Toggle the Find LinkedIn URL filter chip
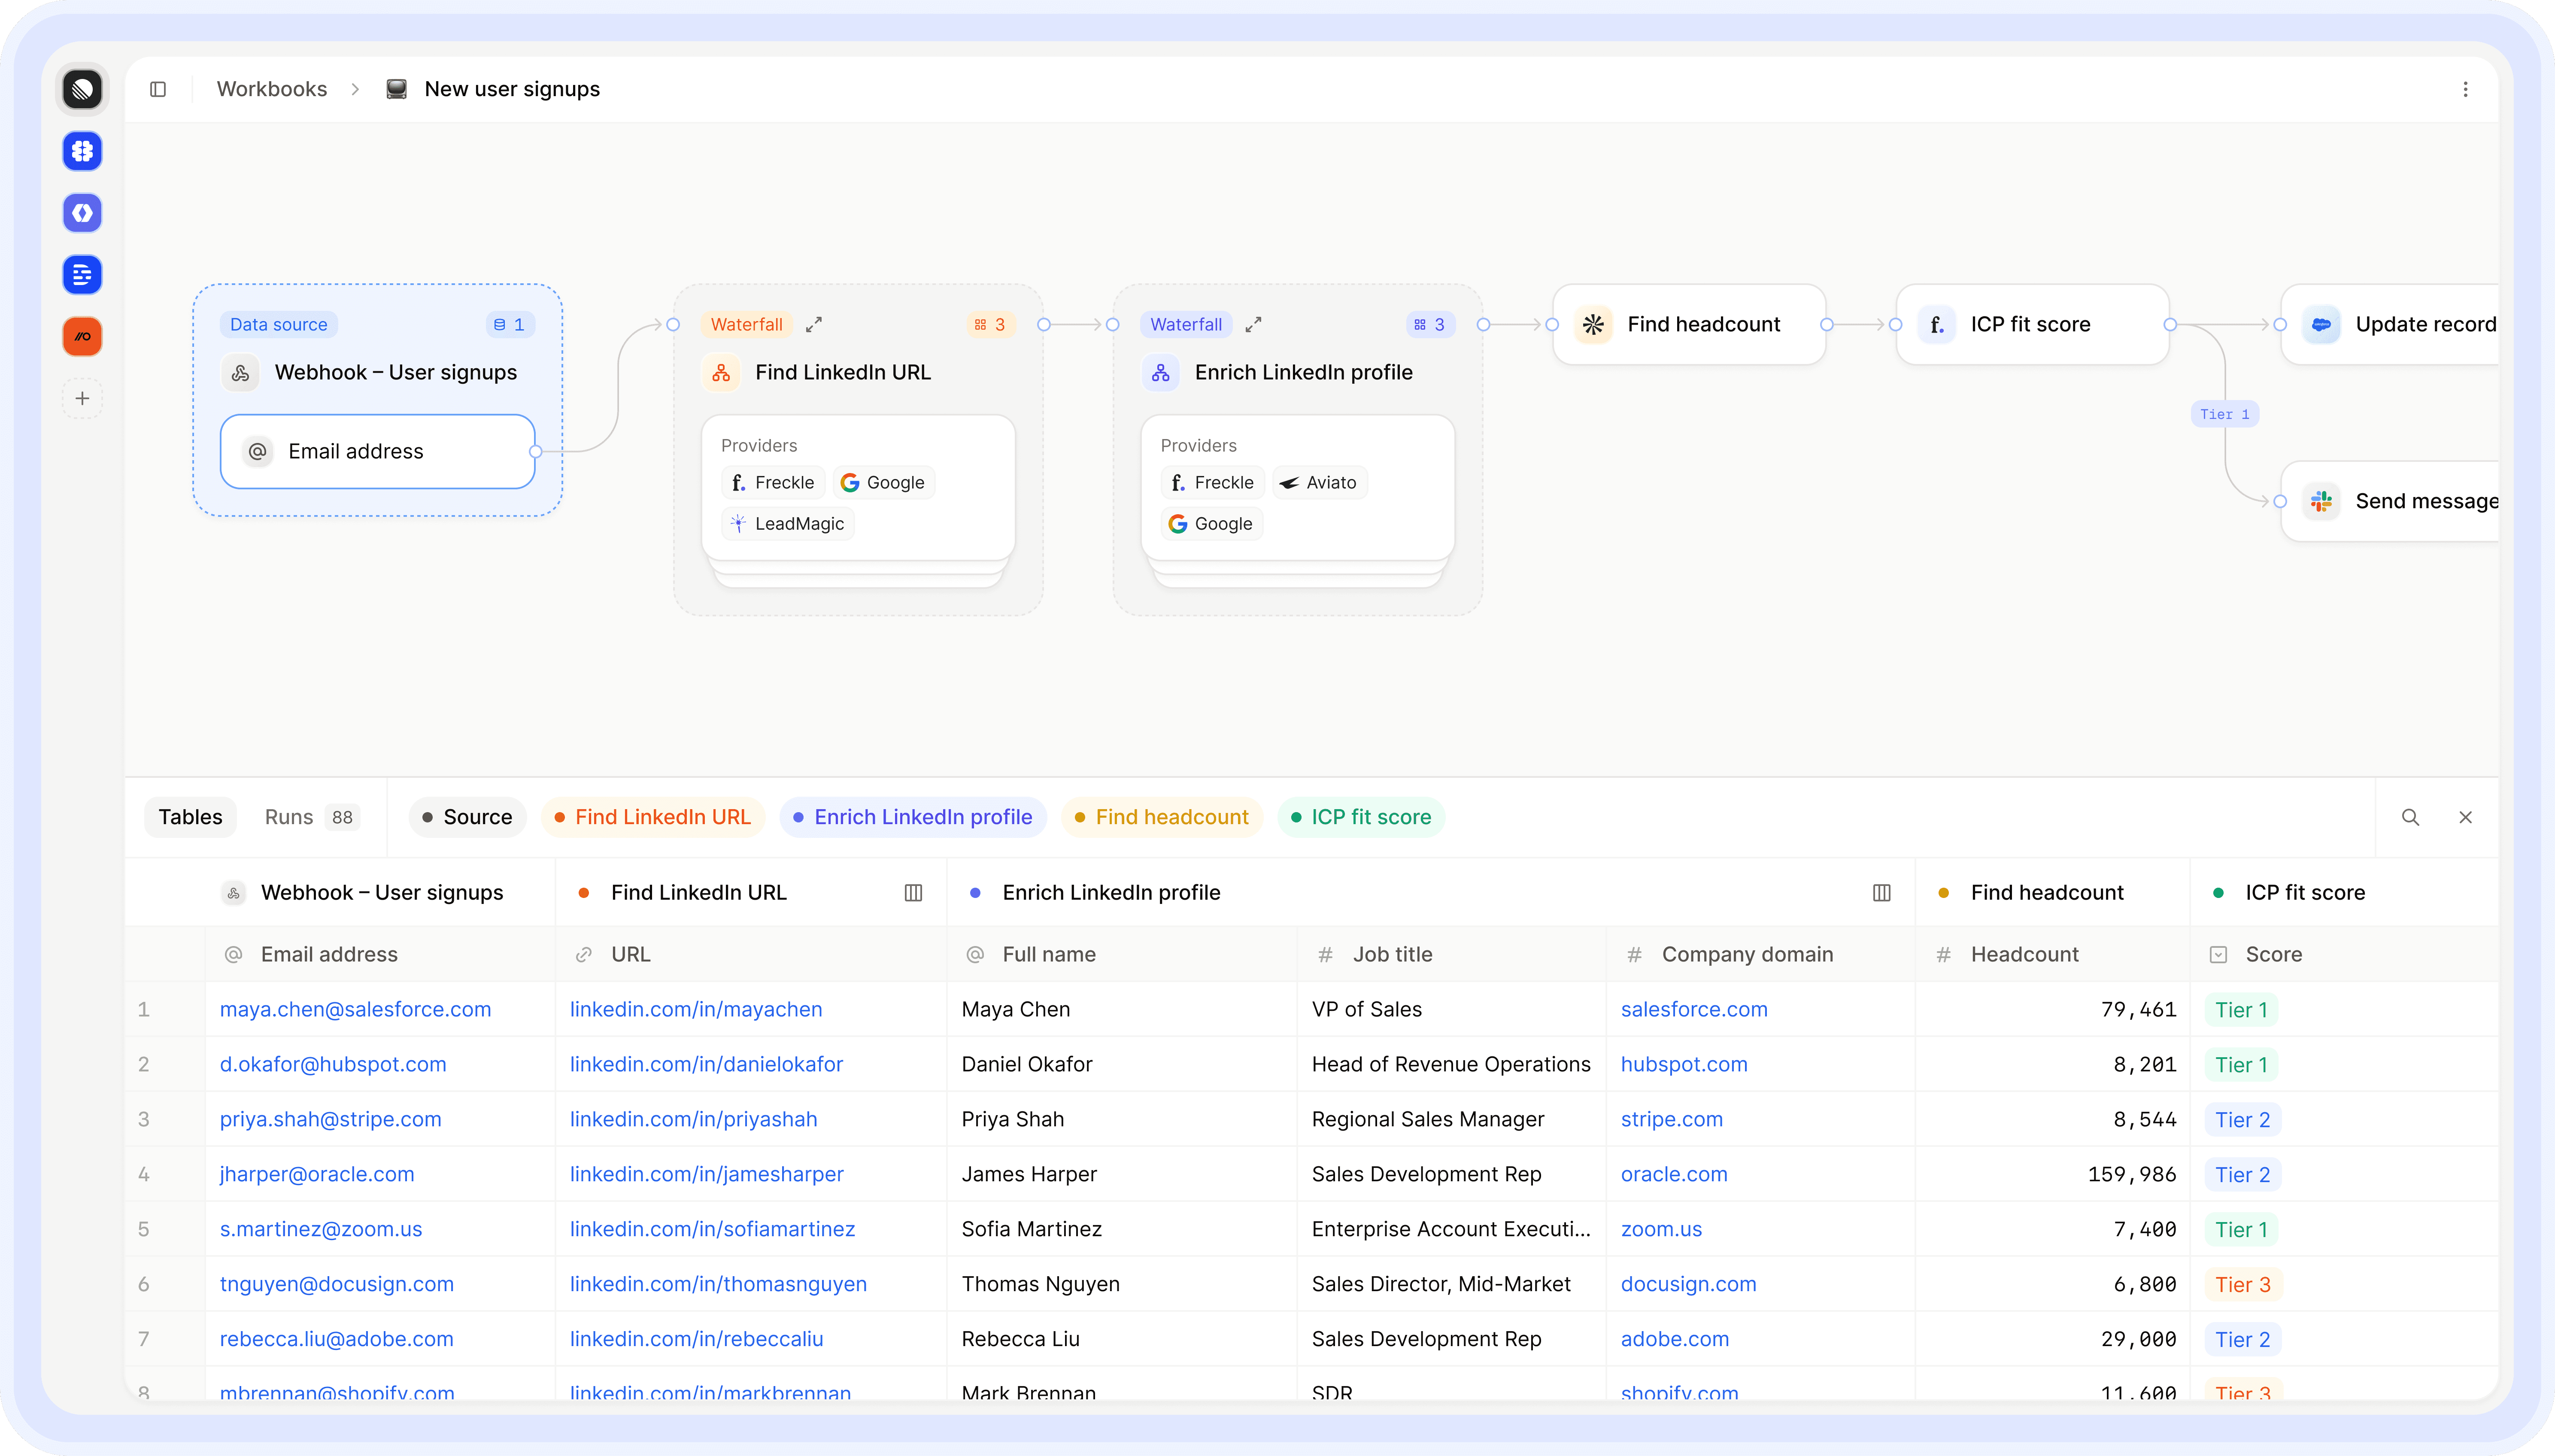 pyautogui.click(x=653, y=817)
